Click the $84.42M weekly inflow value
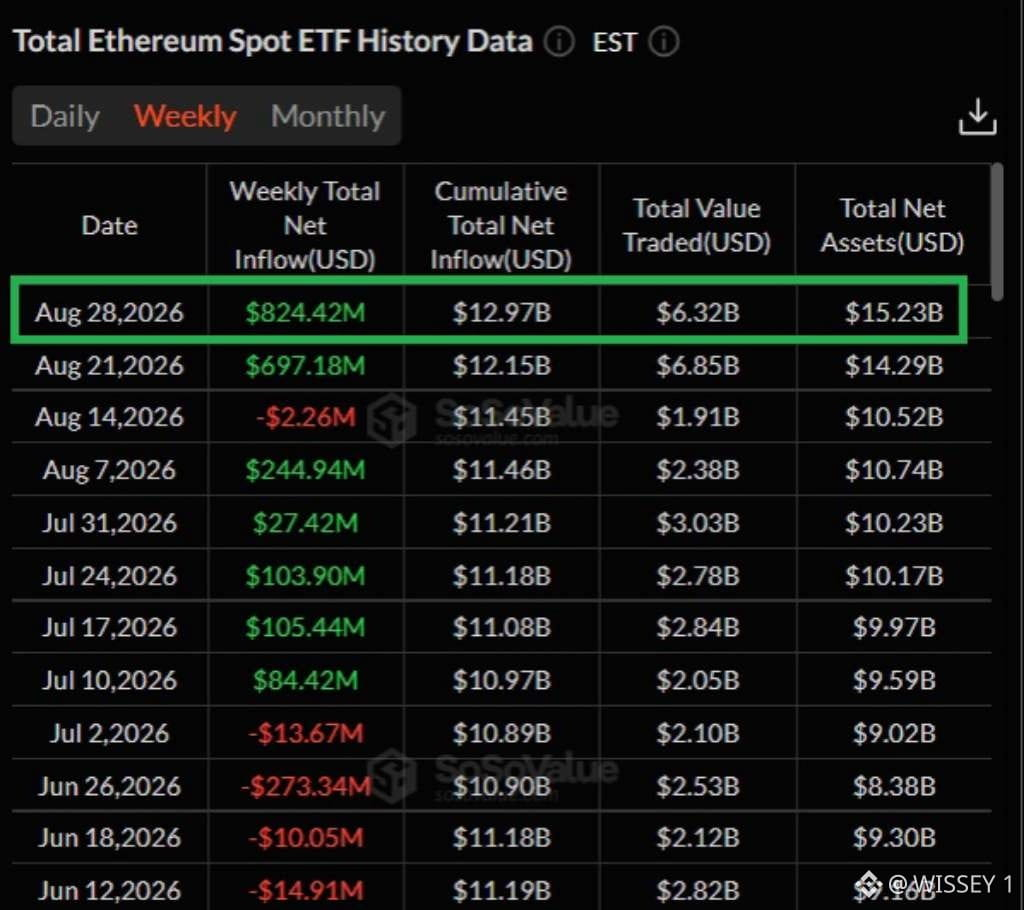Image resolution: width=1024 pixels, height=910 pixels. [x=306, y=681]
